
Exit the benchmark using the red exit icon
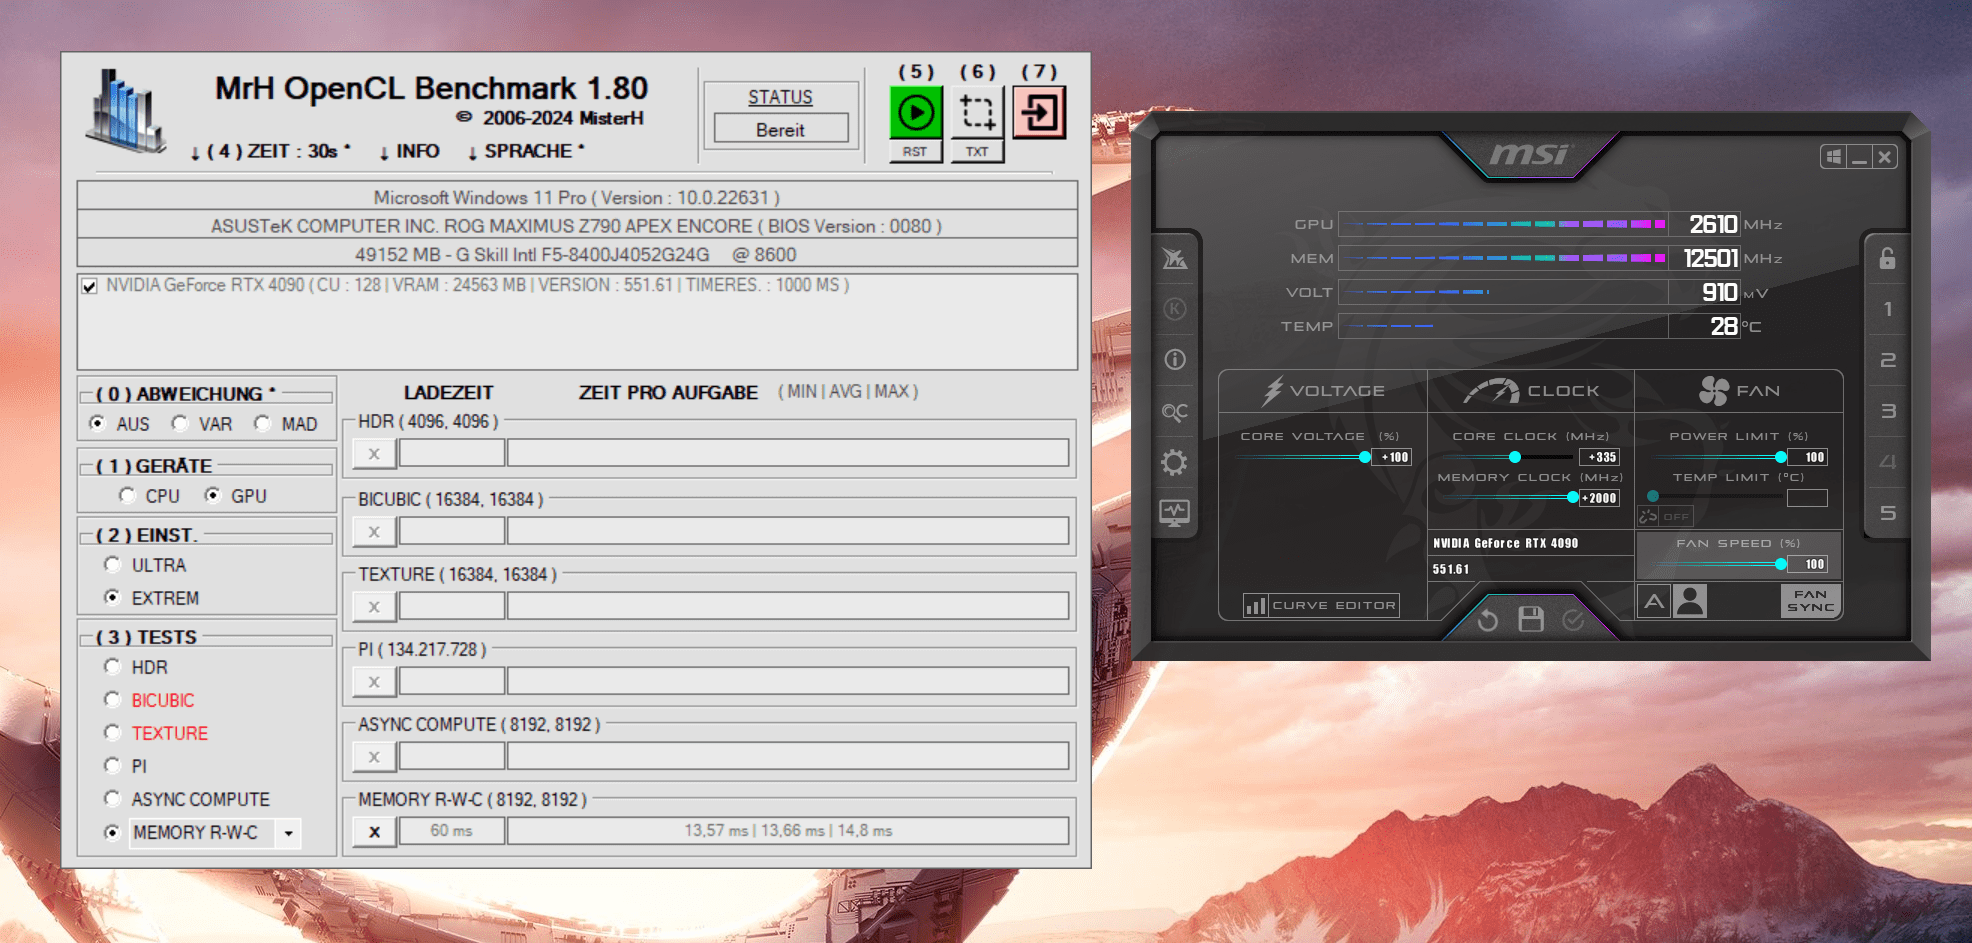pos(1039,113)
